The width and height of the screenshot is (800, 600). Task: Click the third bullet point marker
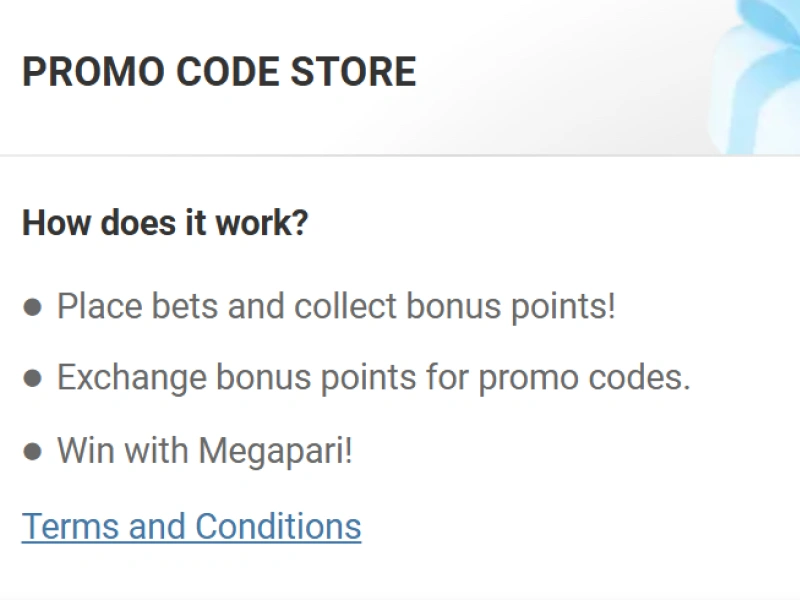[x=31, y=450]
